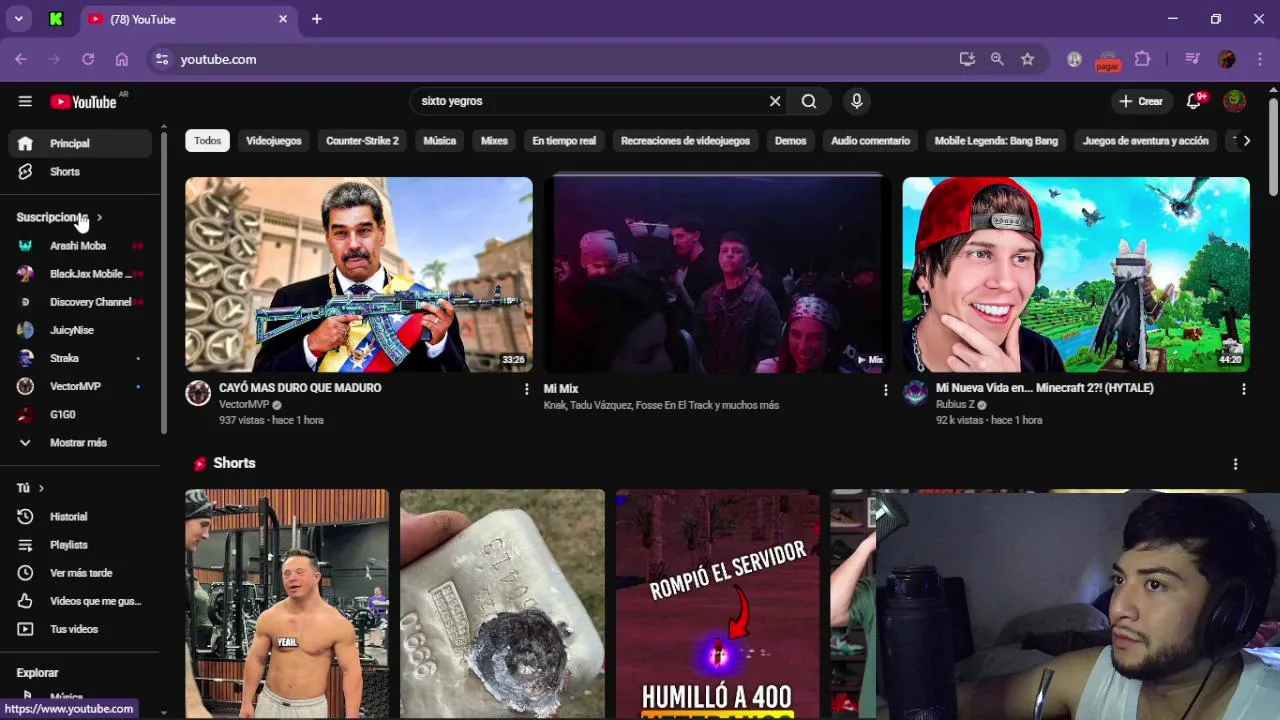Image resolution: width=1280 pixels, height=720 pixels.
Task: Open Tus videos in the sidebar
Action: click(x=80, y=629)
